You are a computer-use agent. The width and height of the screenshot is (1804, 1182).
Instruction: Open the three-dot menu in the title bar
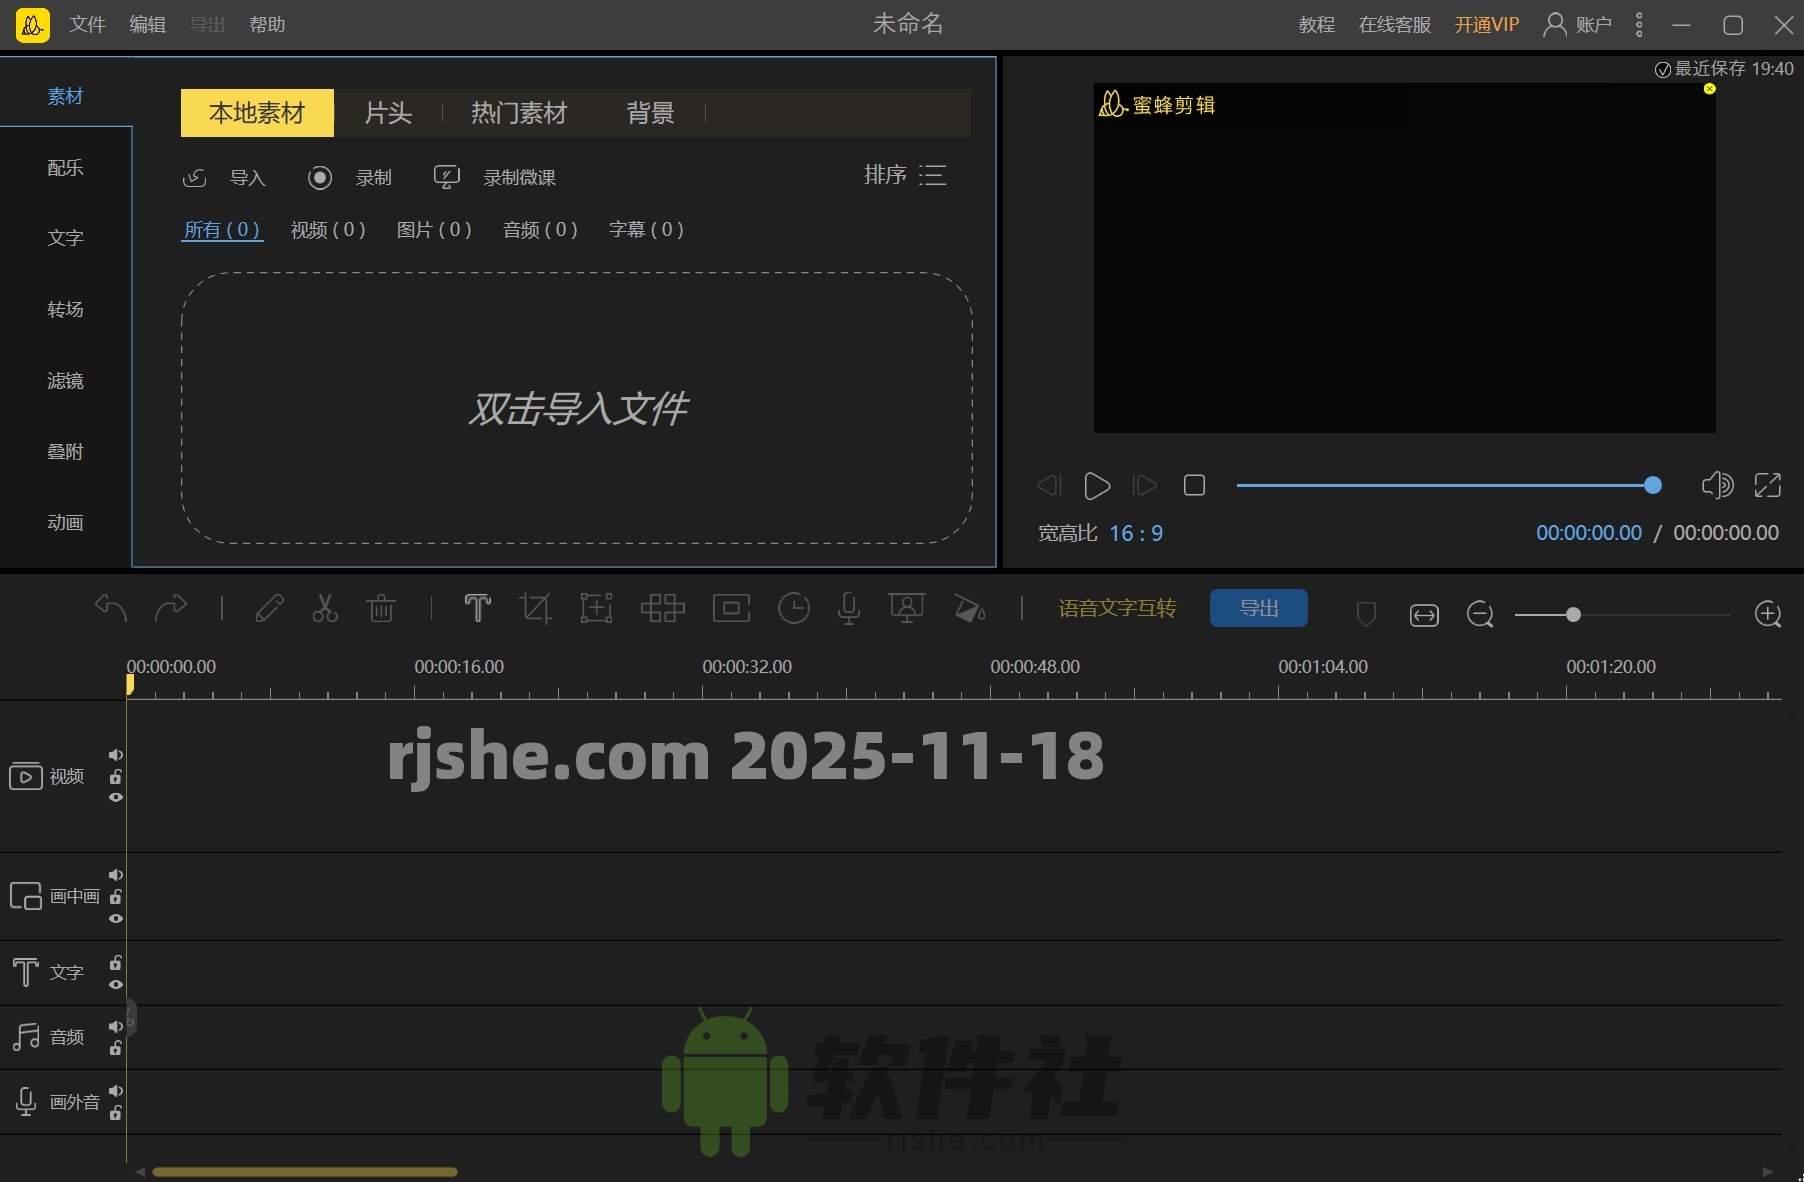(1639, 24)
